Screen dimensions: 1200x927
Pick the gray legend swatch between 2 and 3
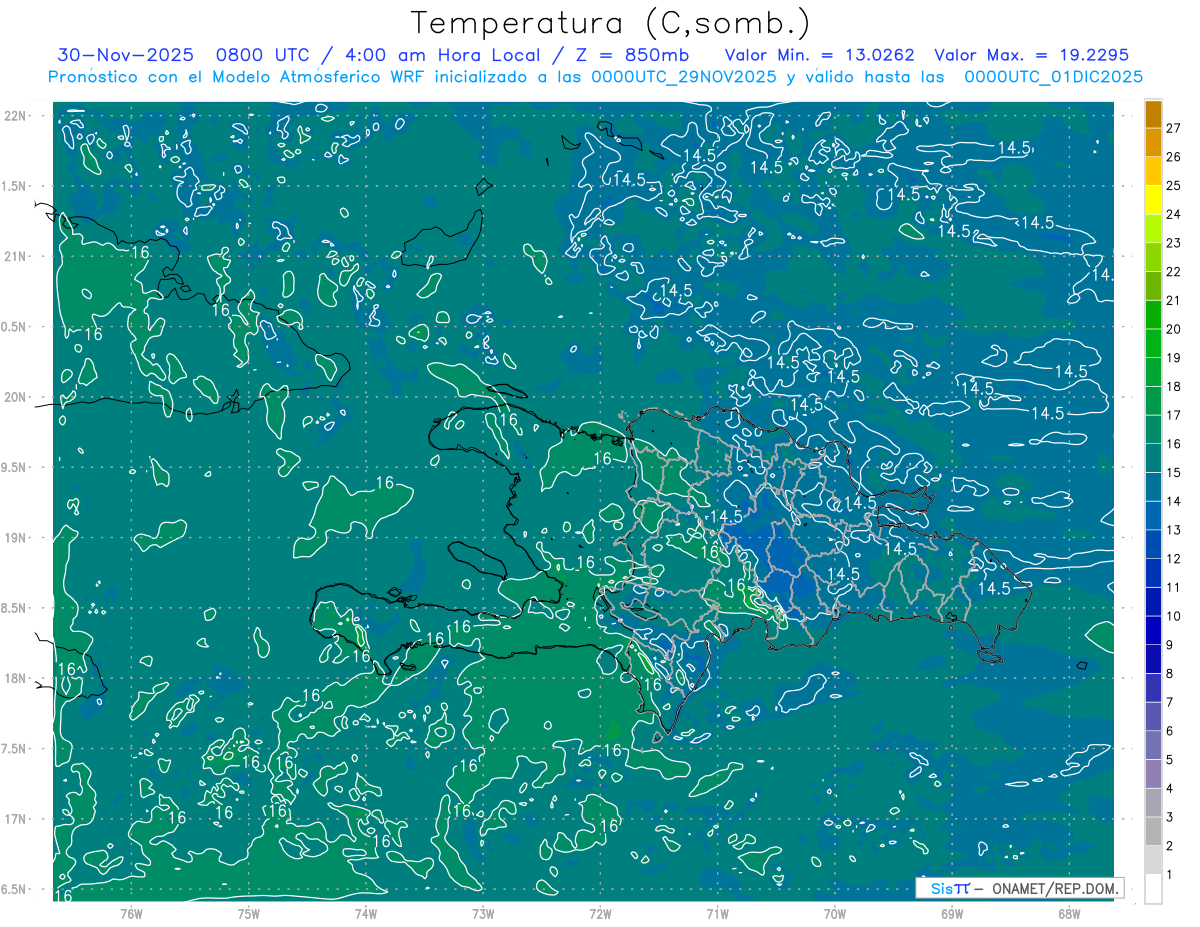click(1153, 832)
